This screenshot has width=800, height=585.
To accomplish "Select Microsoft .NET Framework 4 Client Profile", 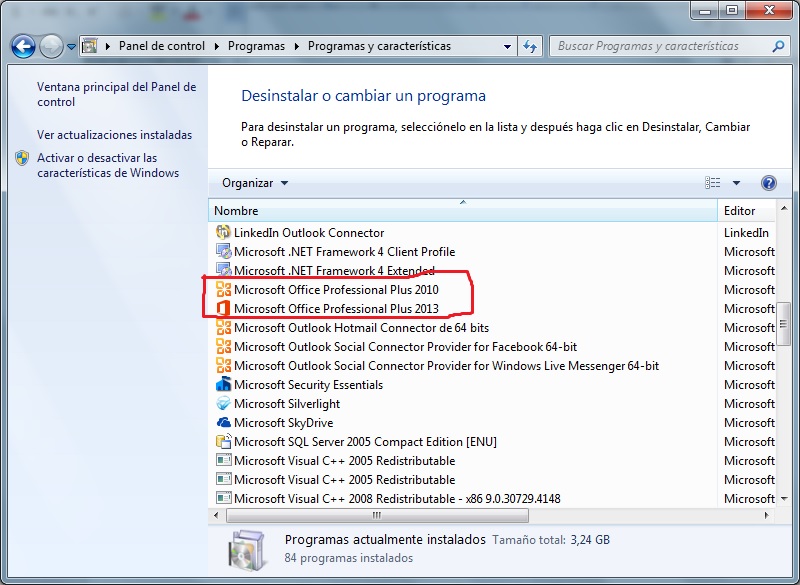I will coord(344,251).
